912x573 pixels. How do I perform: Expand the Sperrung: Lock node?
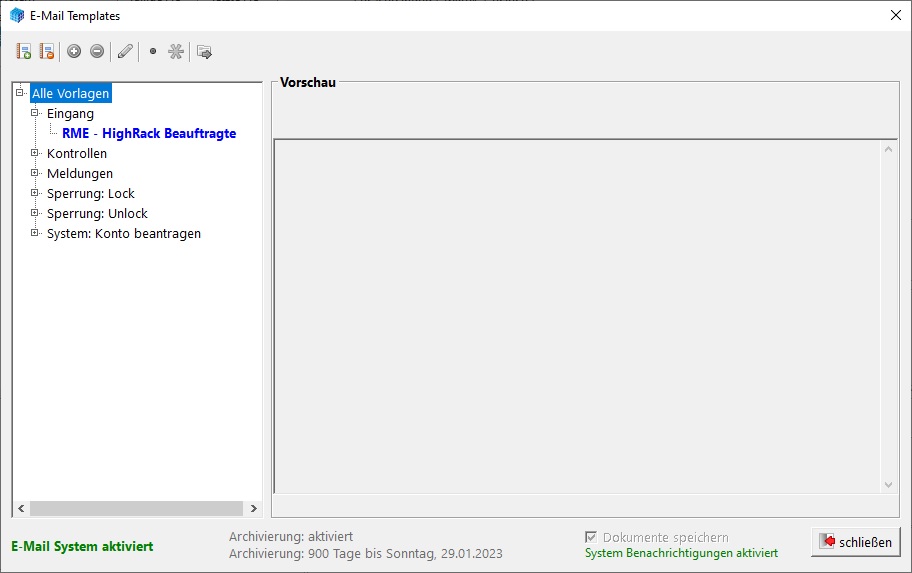pos(35,193)
